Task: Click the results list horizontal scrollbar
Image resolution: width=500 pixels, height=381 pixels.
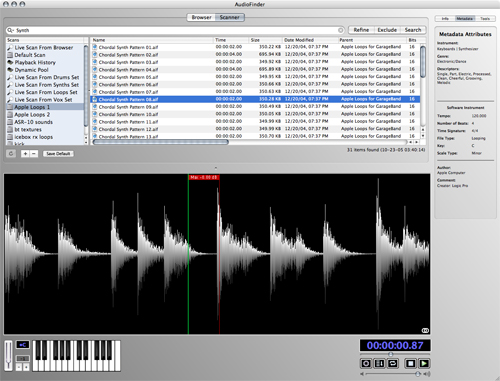Action: click(x=161, y=142)
